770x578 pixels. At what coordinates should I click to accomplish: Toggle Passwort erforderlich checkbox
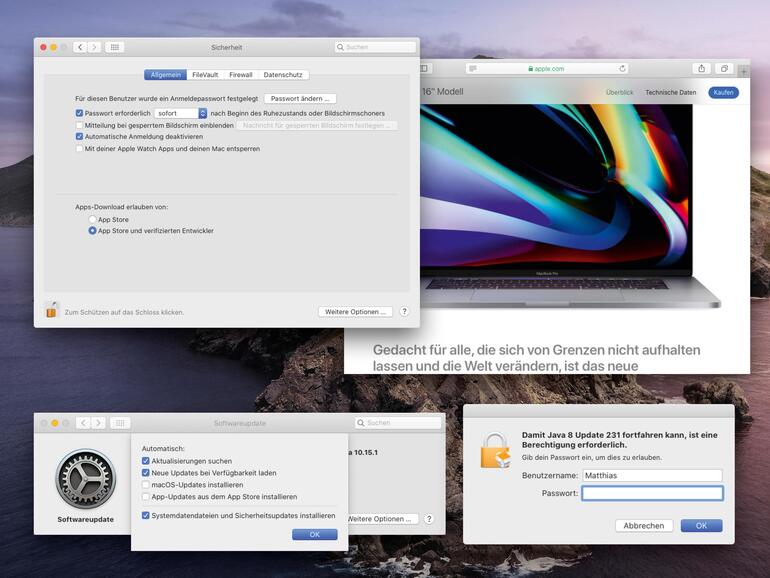(x=79, y=113)
